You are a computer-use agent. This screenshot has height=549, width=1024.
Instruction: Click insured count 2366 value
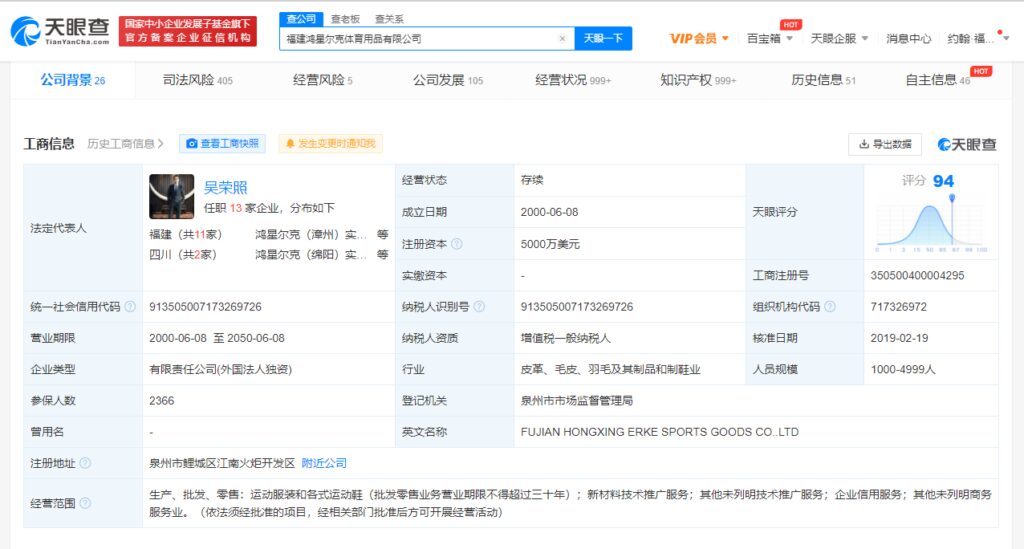click(161, 401)
